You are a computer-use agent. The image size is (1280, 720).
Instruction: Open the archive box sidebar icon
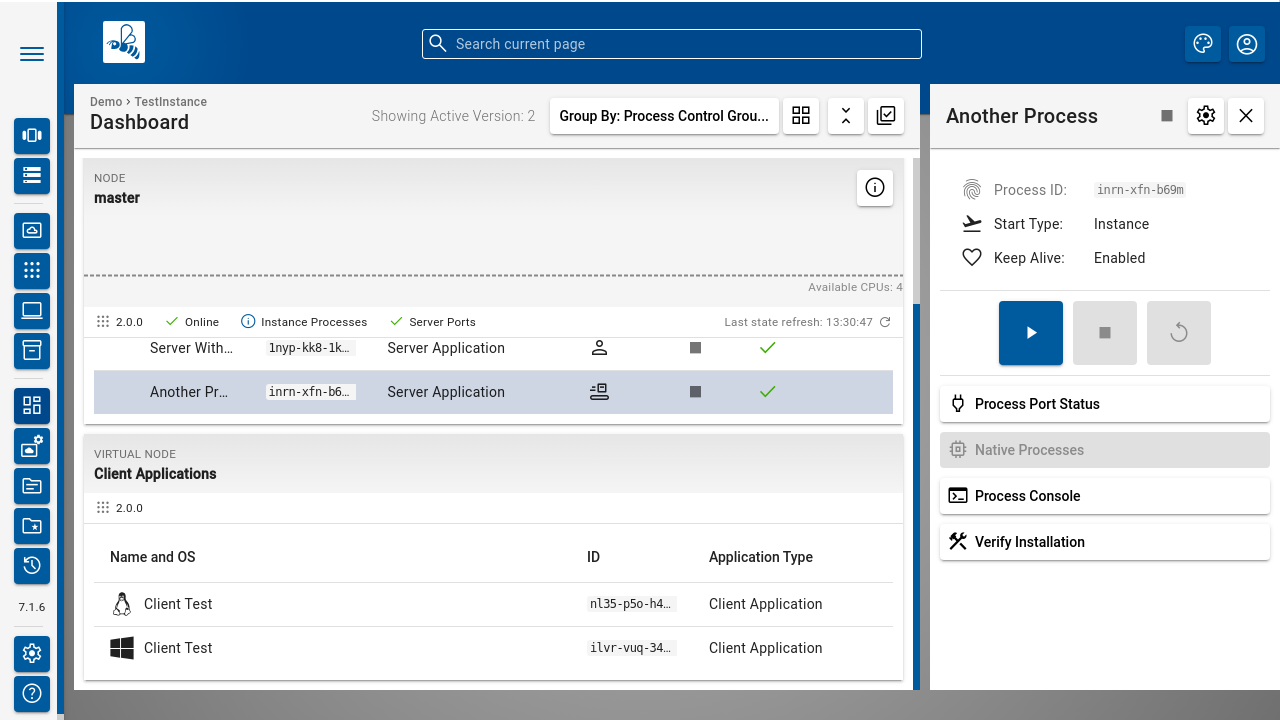click(x=32, y=351)
